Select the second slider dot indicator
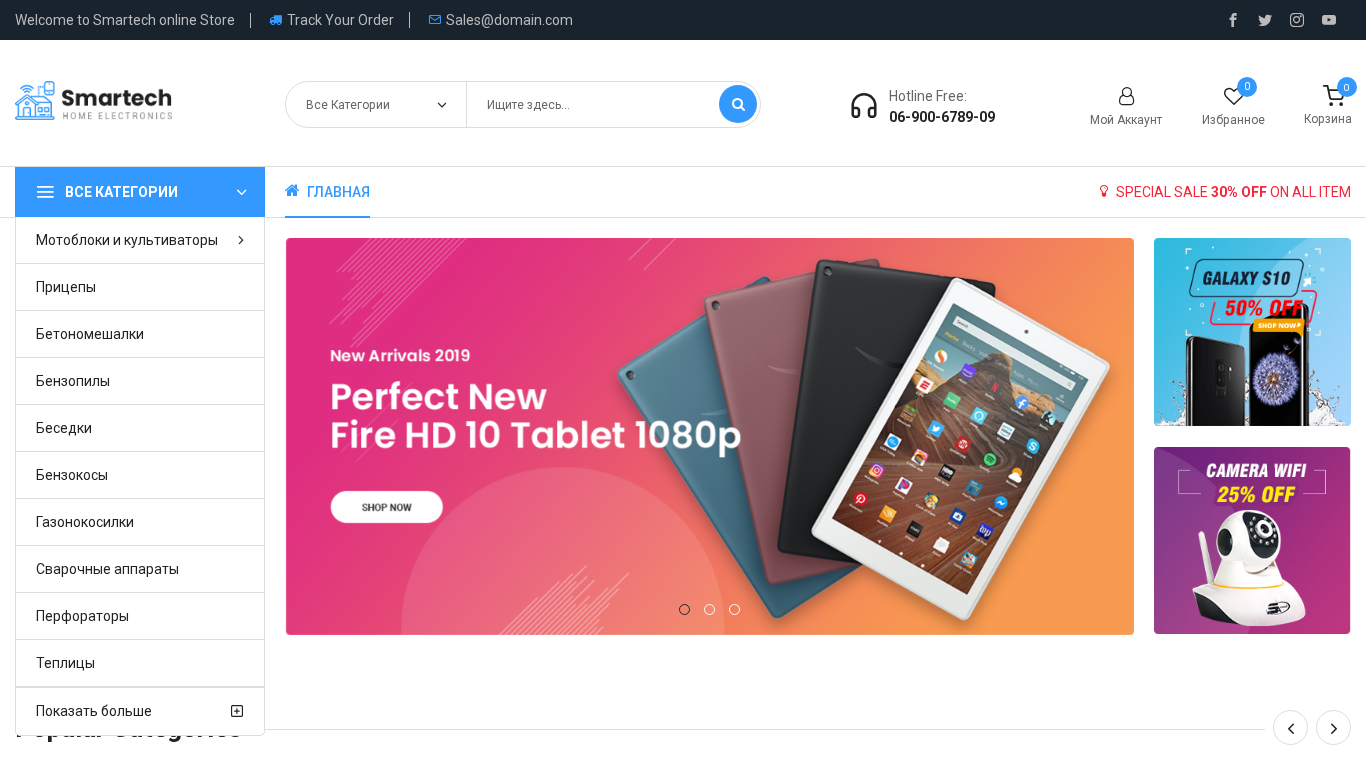1366x768 pixels. tap(709, 609)
